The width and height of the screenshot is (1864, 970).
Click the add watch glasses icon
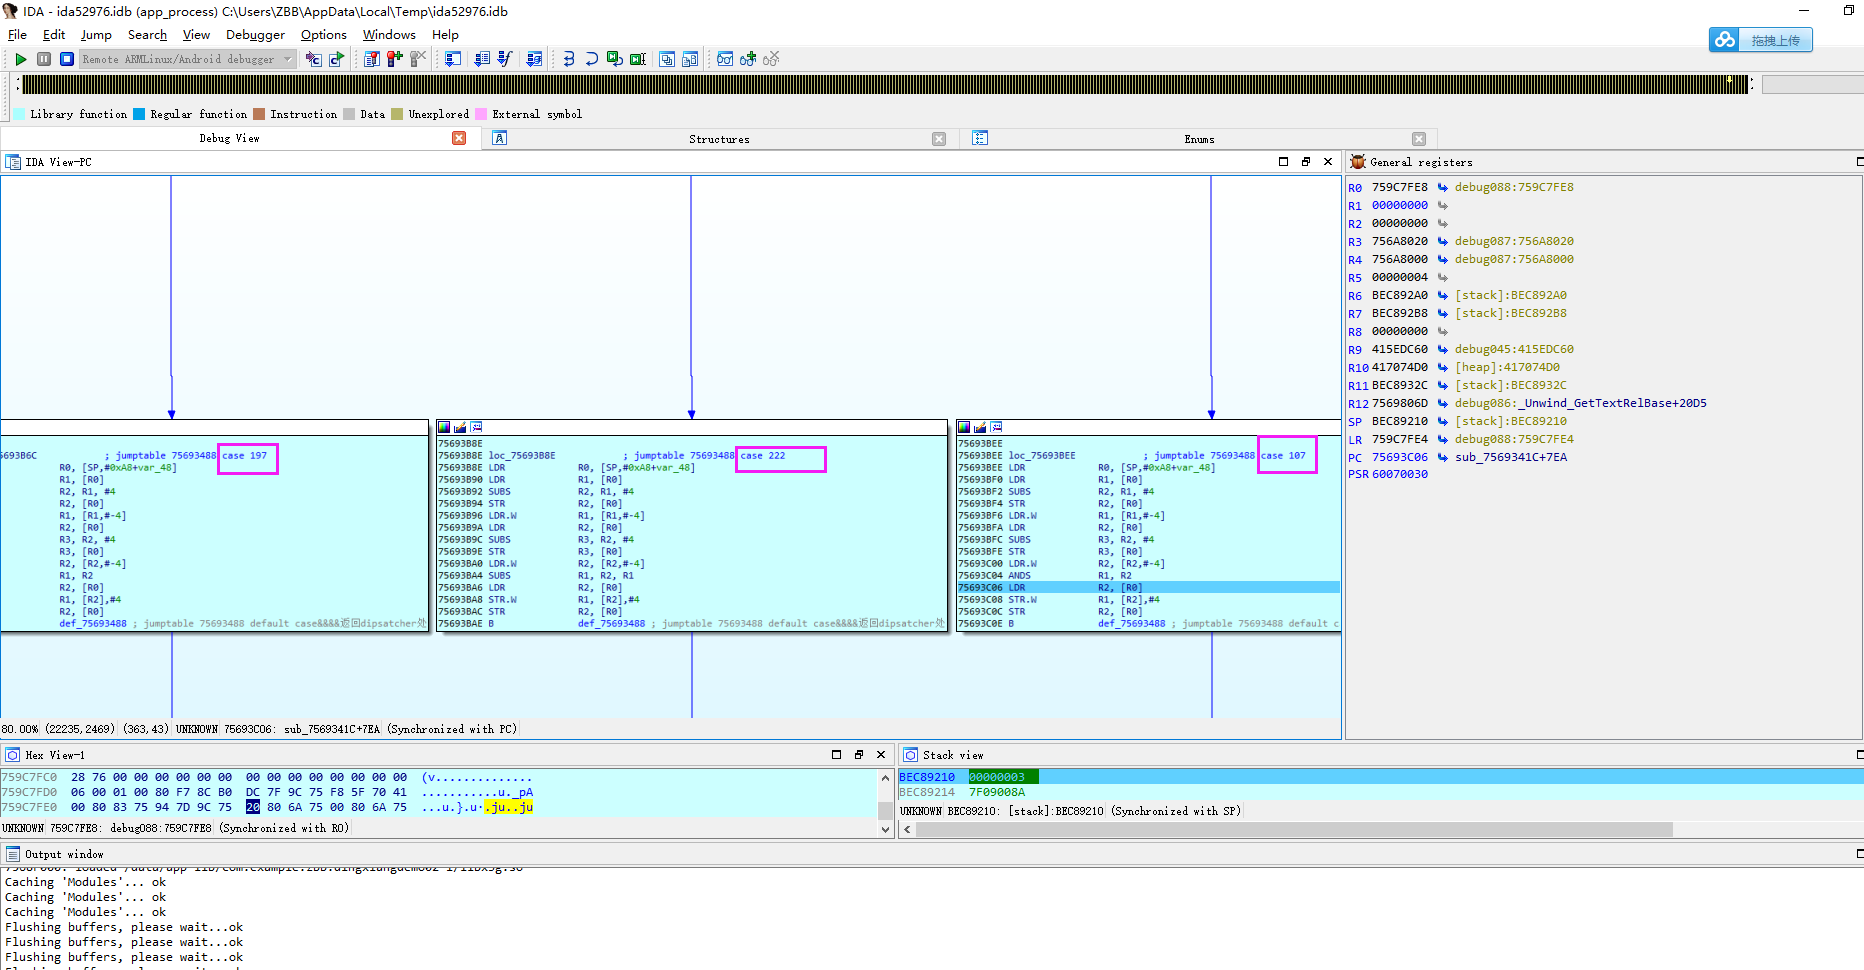(x=747, y=59)
